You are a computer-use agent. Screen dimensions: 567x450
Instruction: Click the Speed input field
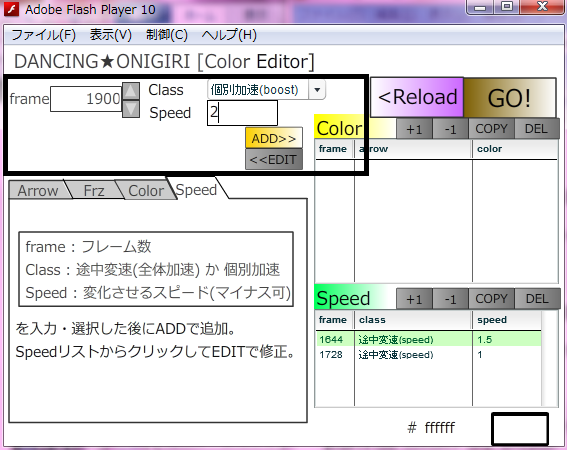coord(242,113)
